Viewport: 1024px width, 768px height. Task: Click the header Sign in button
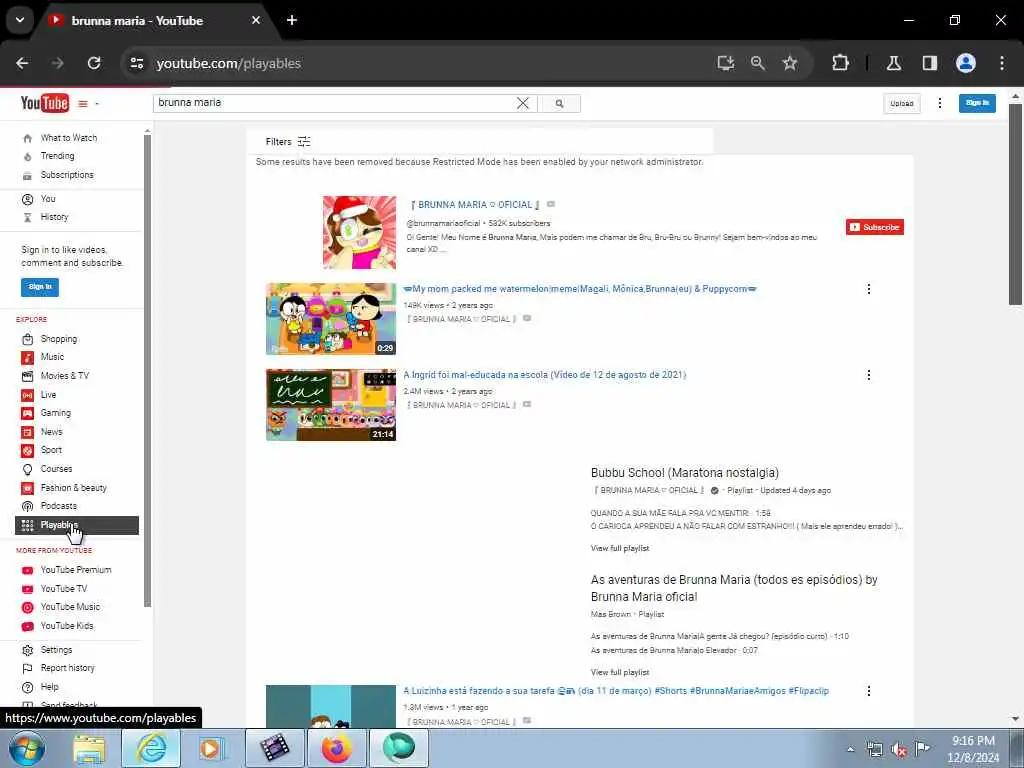(977, 103)
